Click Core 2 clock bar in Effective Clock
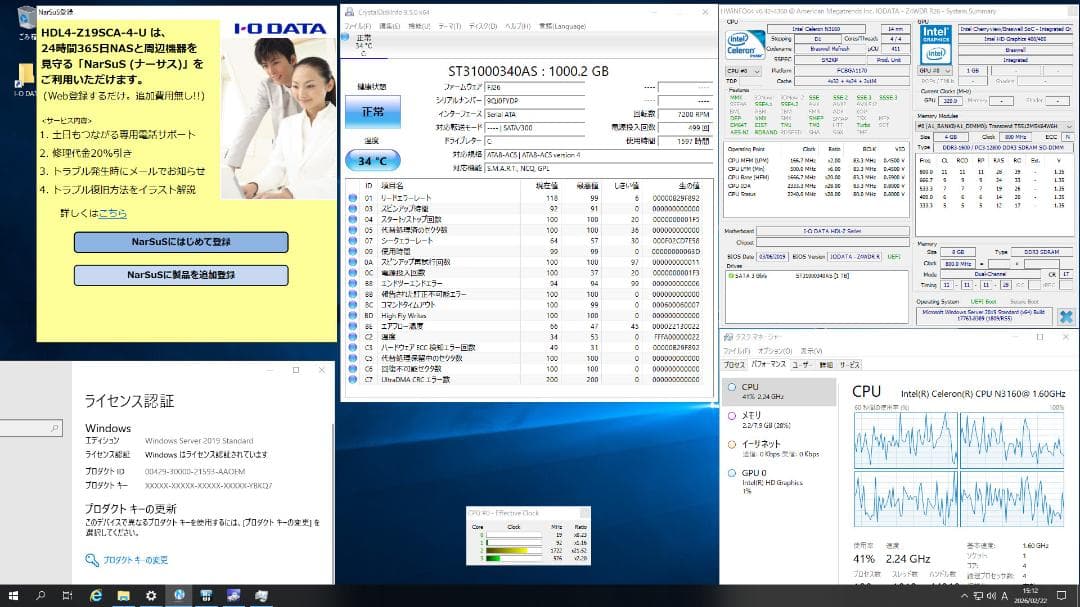 click(513, 551)
